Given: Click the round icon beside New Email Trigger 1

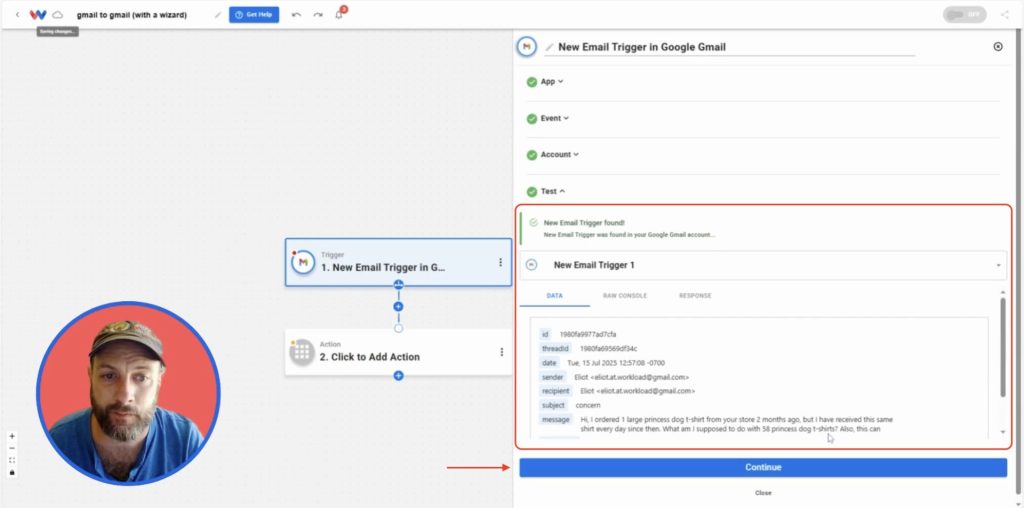Looking at the screenshot, I should coord(532,265).
